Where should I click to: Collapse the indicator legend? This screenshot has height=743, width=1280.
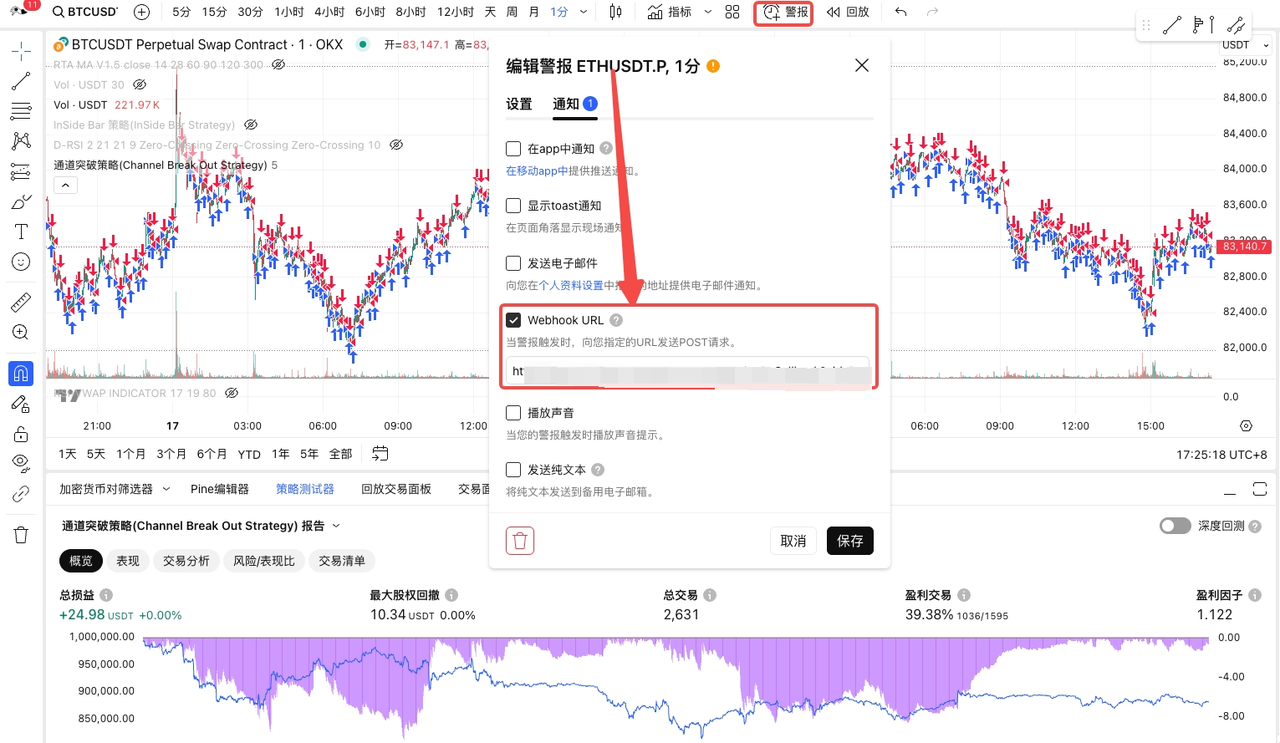[x=65, y=185]
